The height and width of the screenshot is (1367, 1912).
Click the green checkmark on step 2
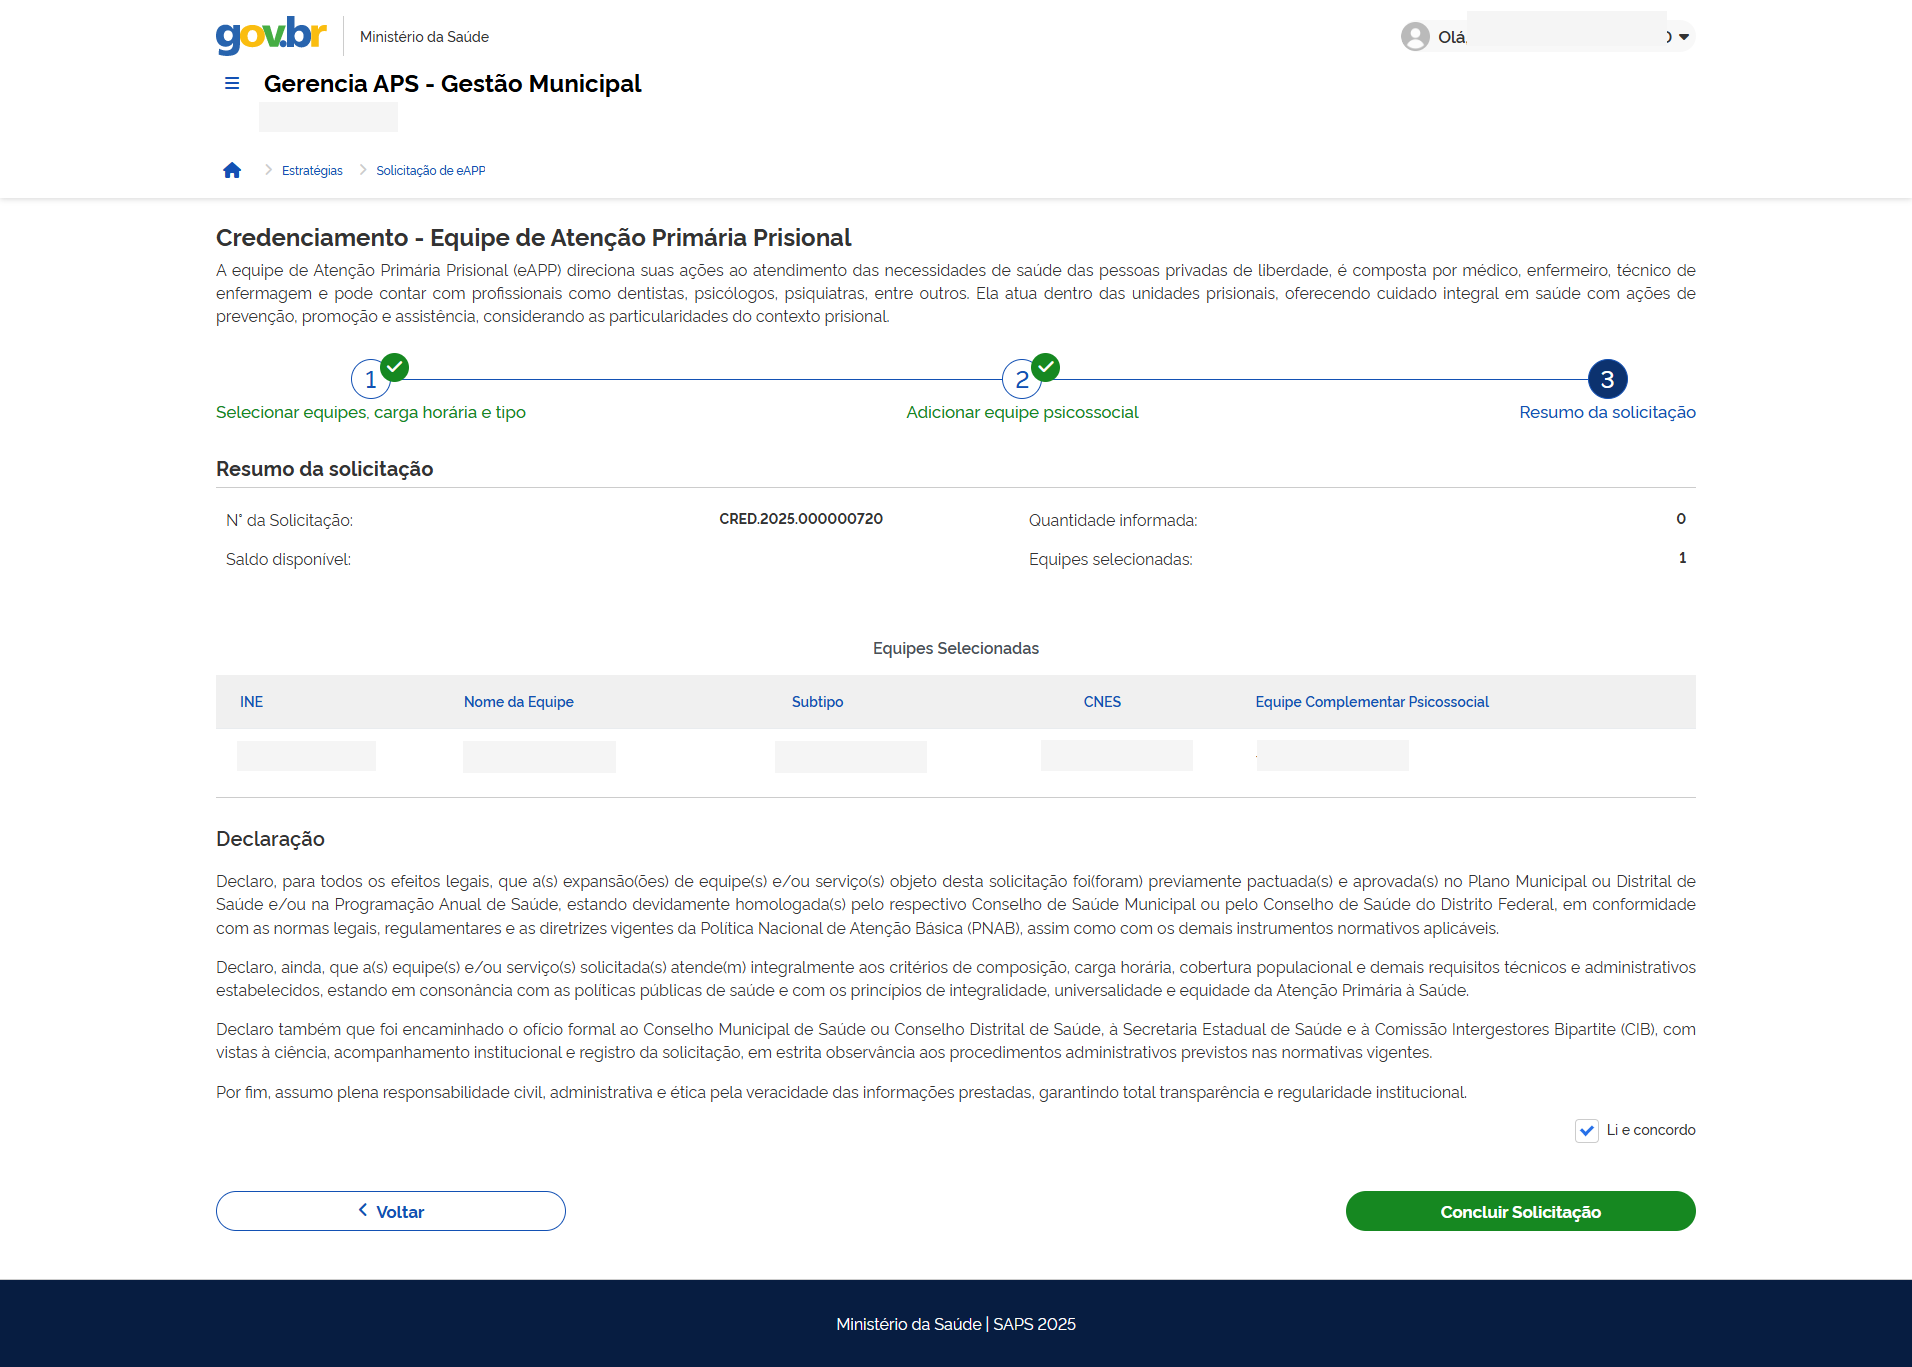(1046, 367)
